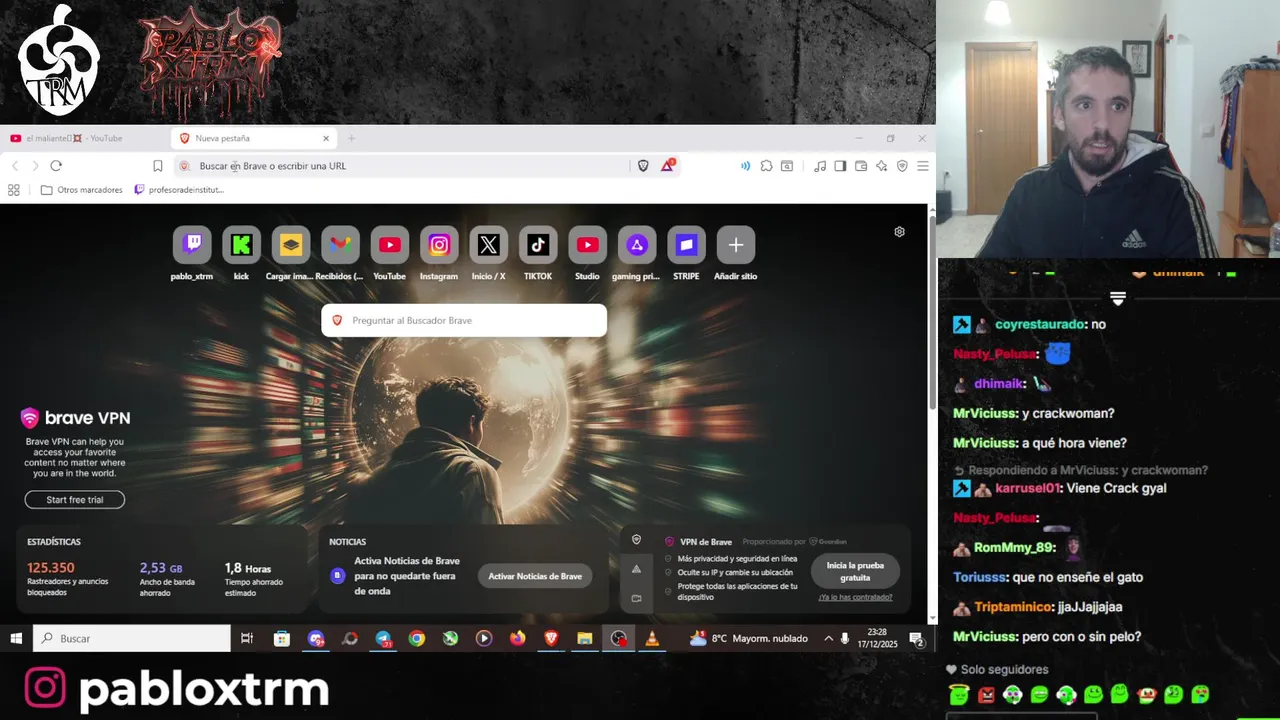The width and height of the screenshot is (1280, 720).
Task: Select the bottom card widget icon
Action: pos(636,598)
